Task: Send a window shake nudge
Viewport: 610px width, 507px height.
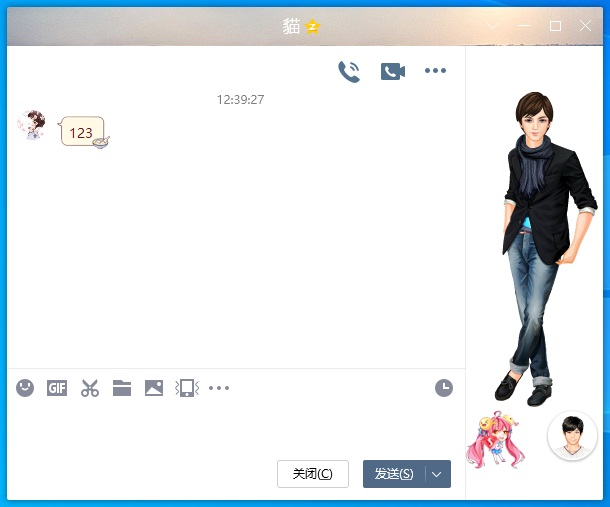Action: pos(185,388)
